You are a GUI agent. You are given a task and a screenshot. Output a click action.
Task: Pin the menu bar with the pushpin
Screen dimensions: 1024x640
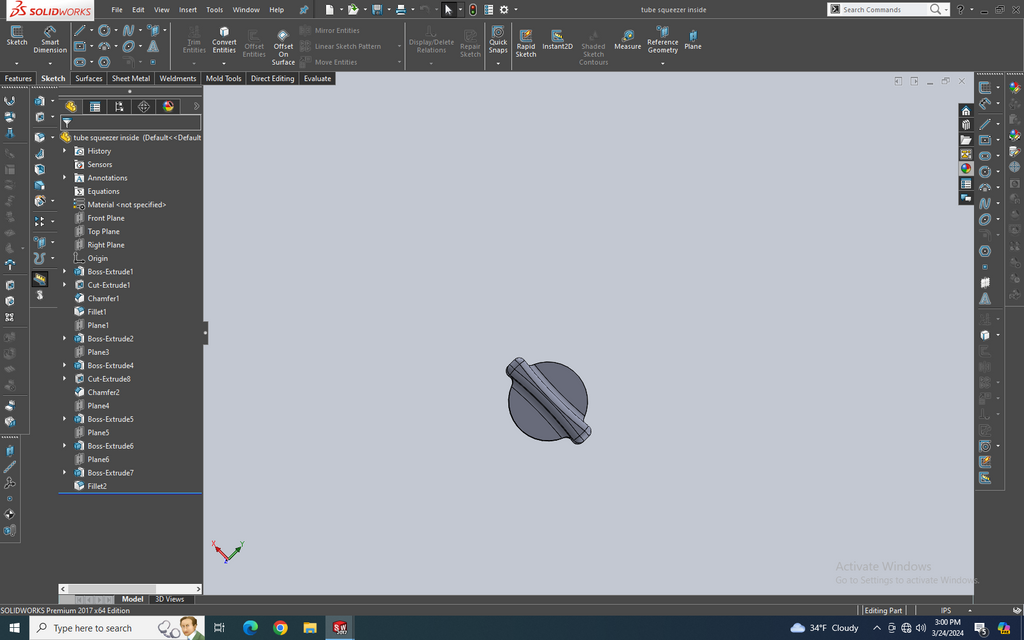304,10
